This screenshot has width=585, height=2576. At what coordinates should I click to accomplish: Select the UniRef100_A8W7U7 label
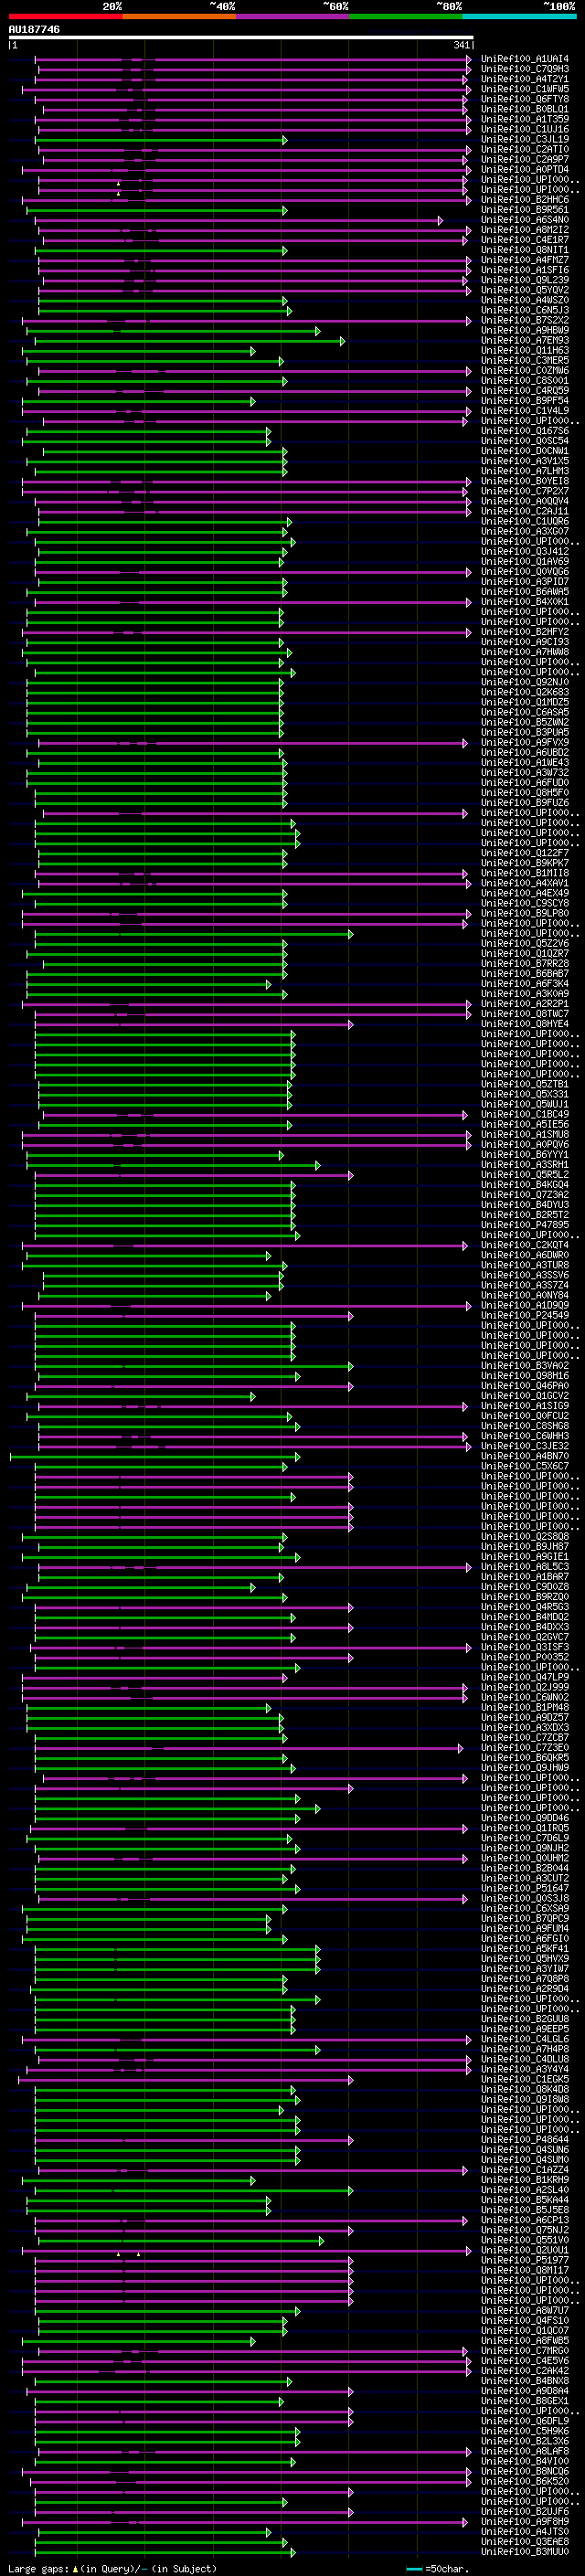pyautogui.click(x=525, y=2310)
